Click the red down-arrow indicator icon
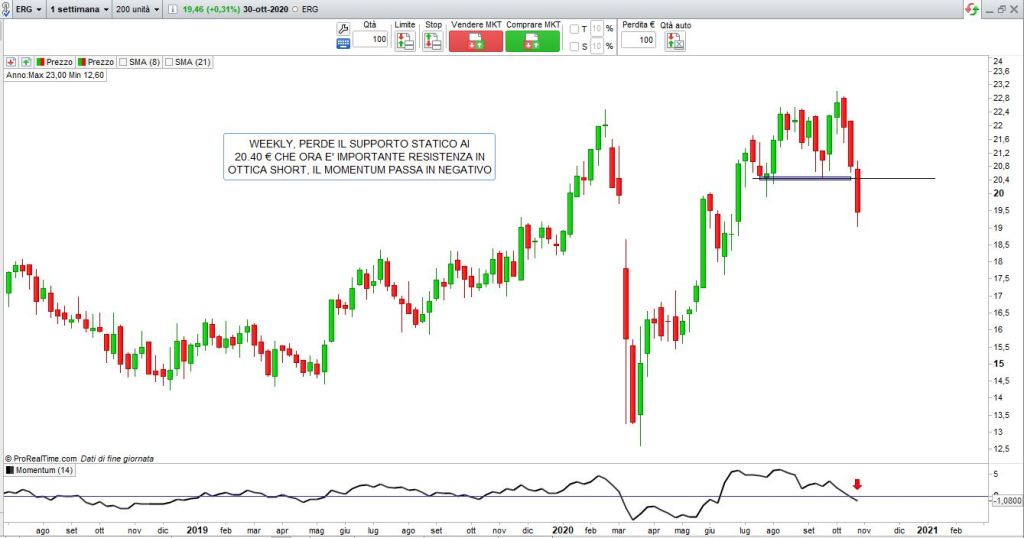Screen dimensions: 1024x538 click(11, 62)
